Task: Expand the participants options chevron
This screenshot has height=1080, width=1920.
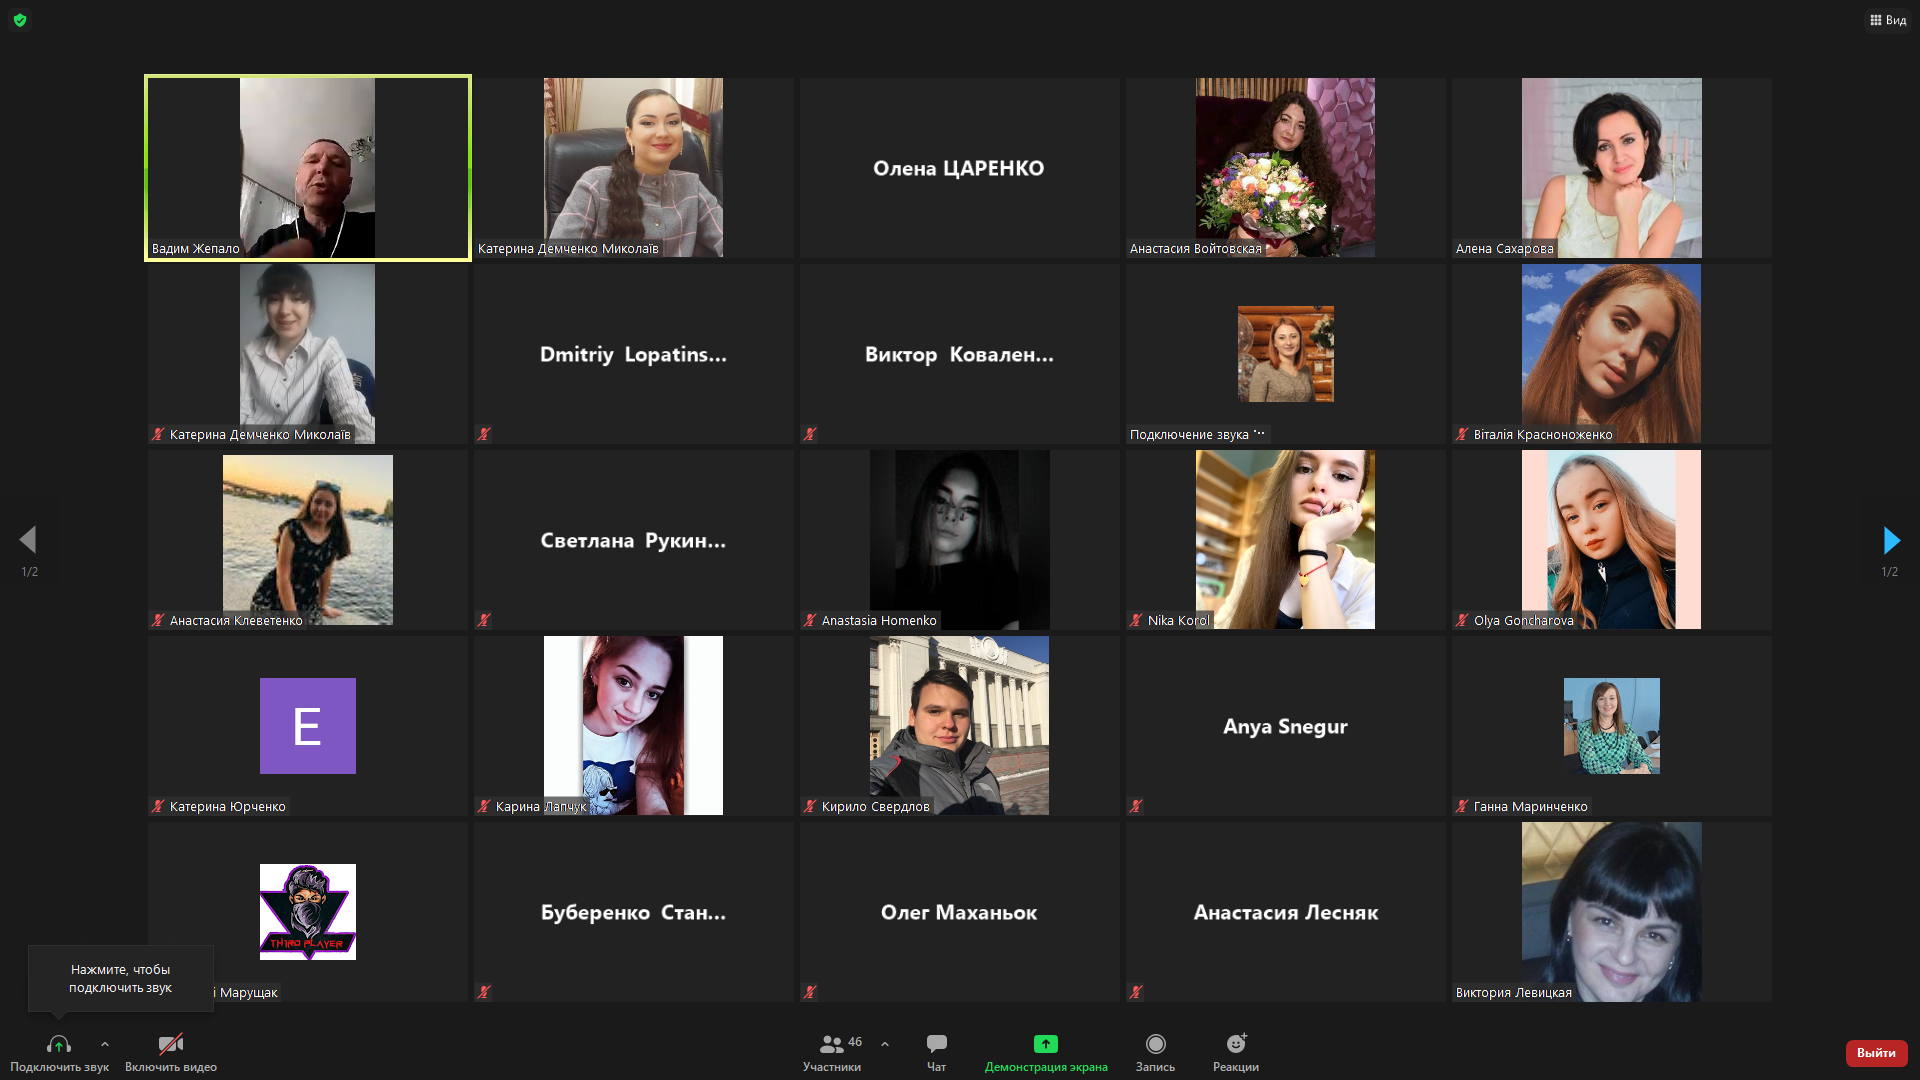Action: (885, 1044)
